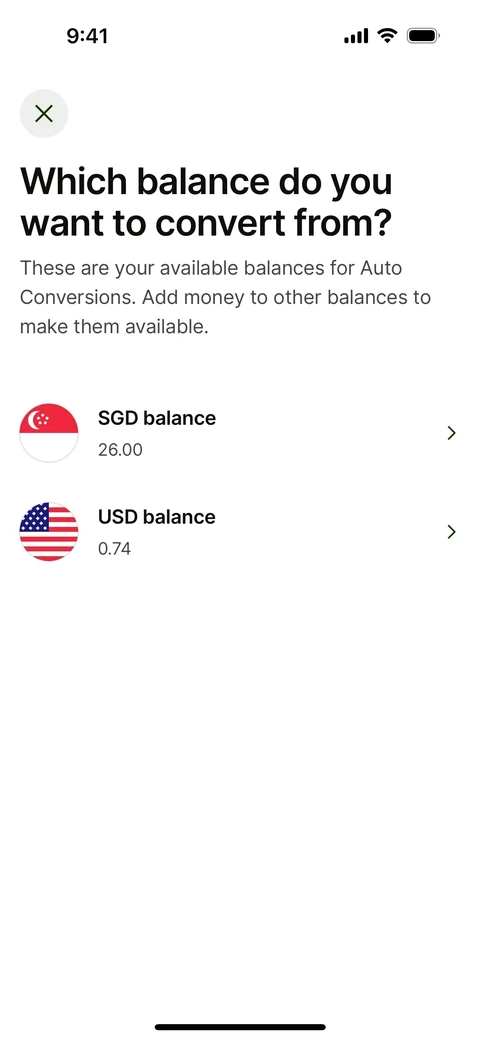
Task: Tap the battery icon in status bar
Action: [424, 35]
